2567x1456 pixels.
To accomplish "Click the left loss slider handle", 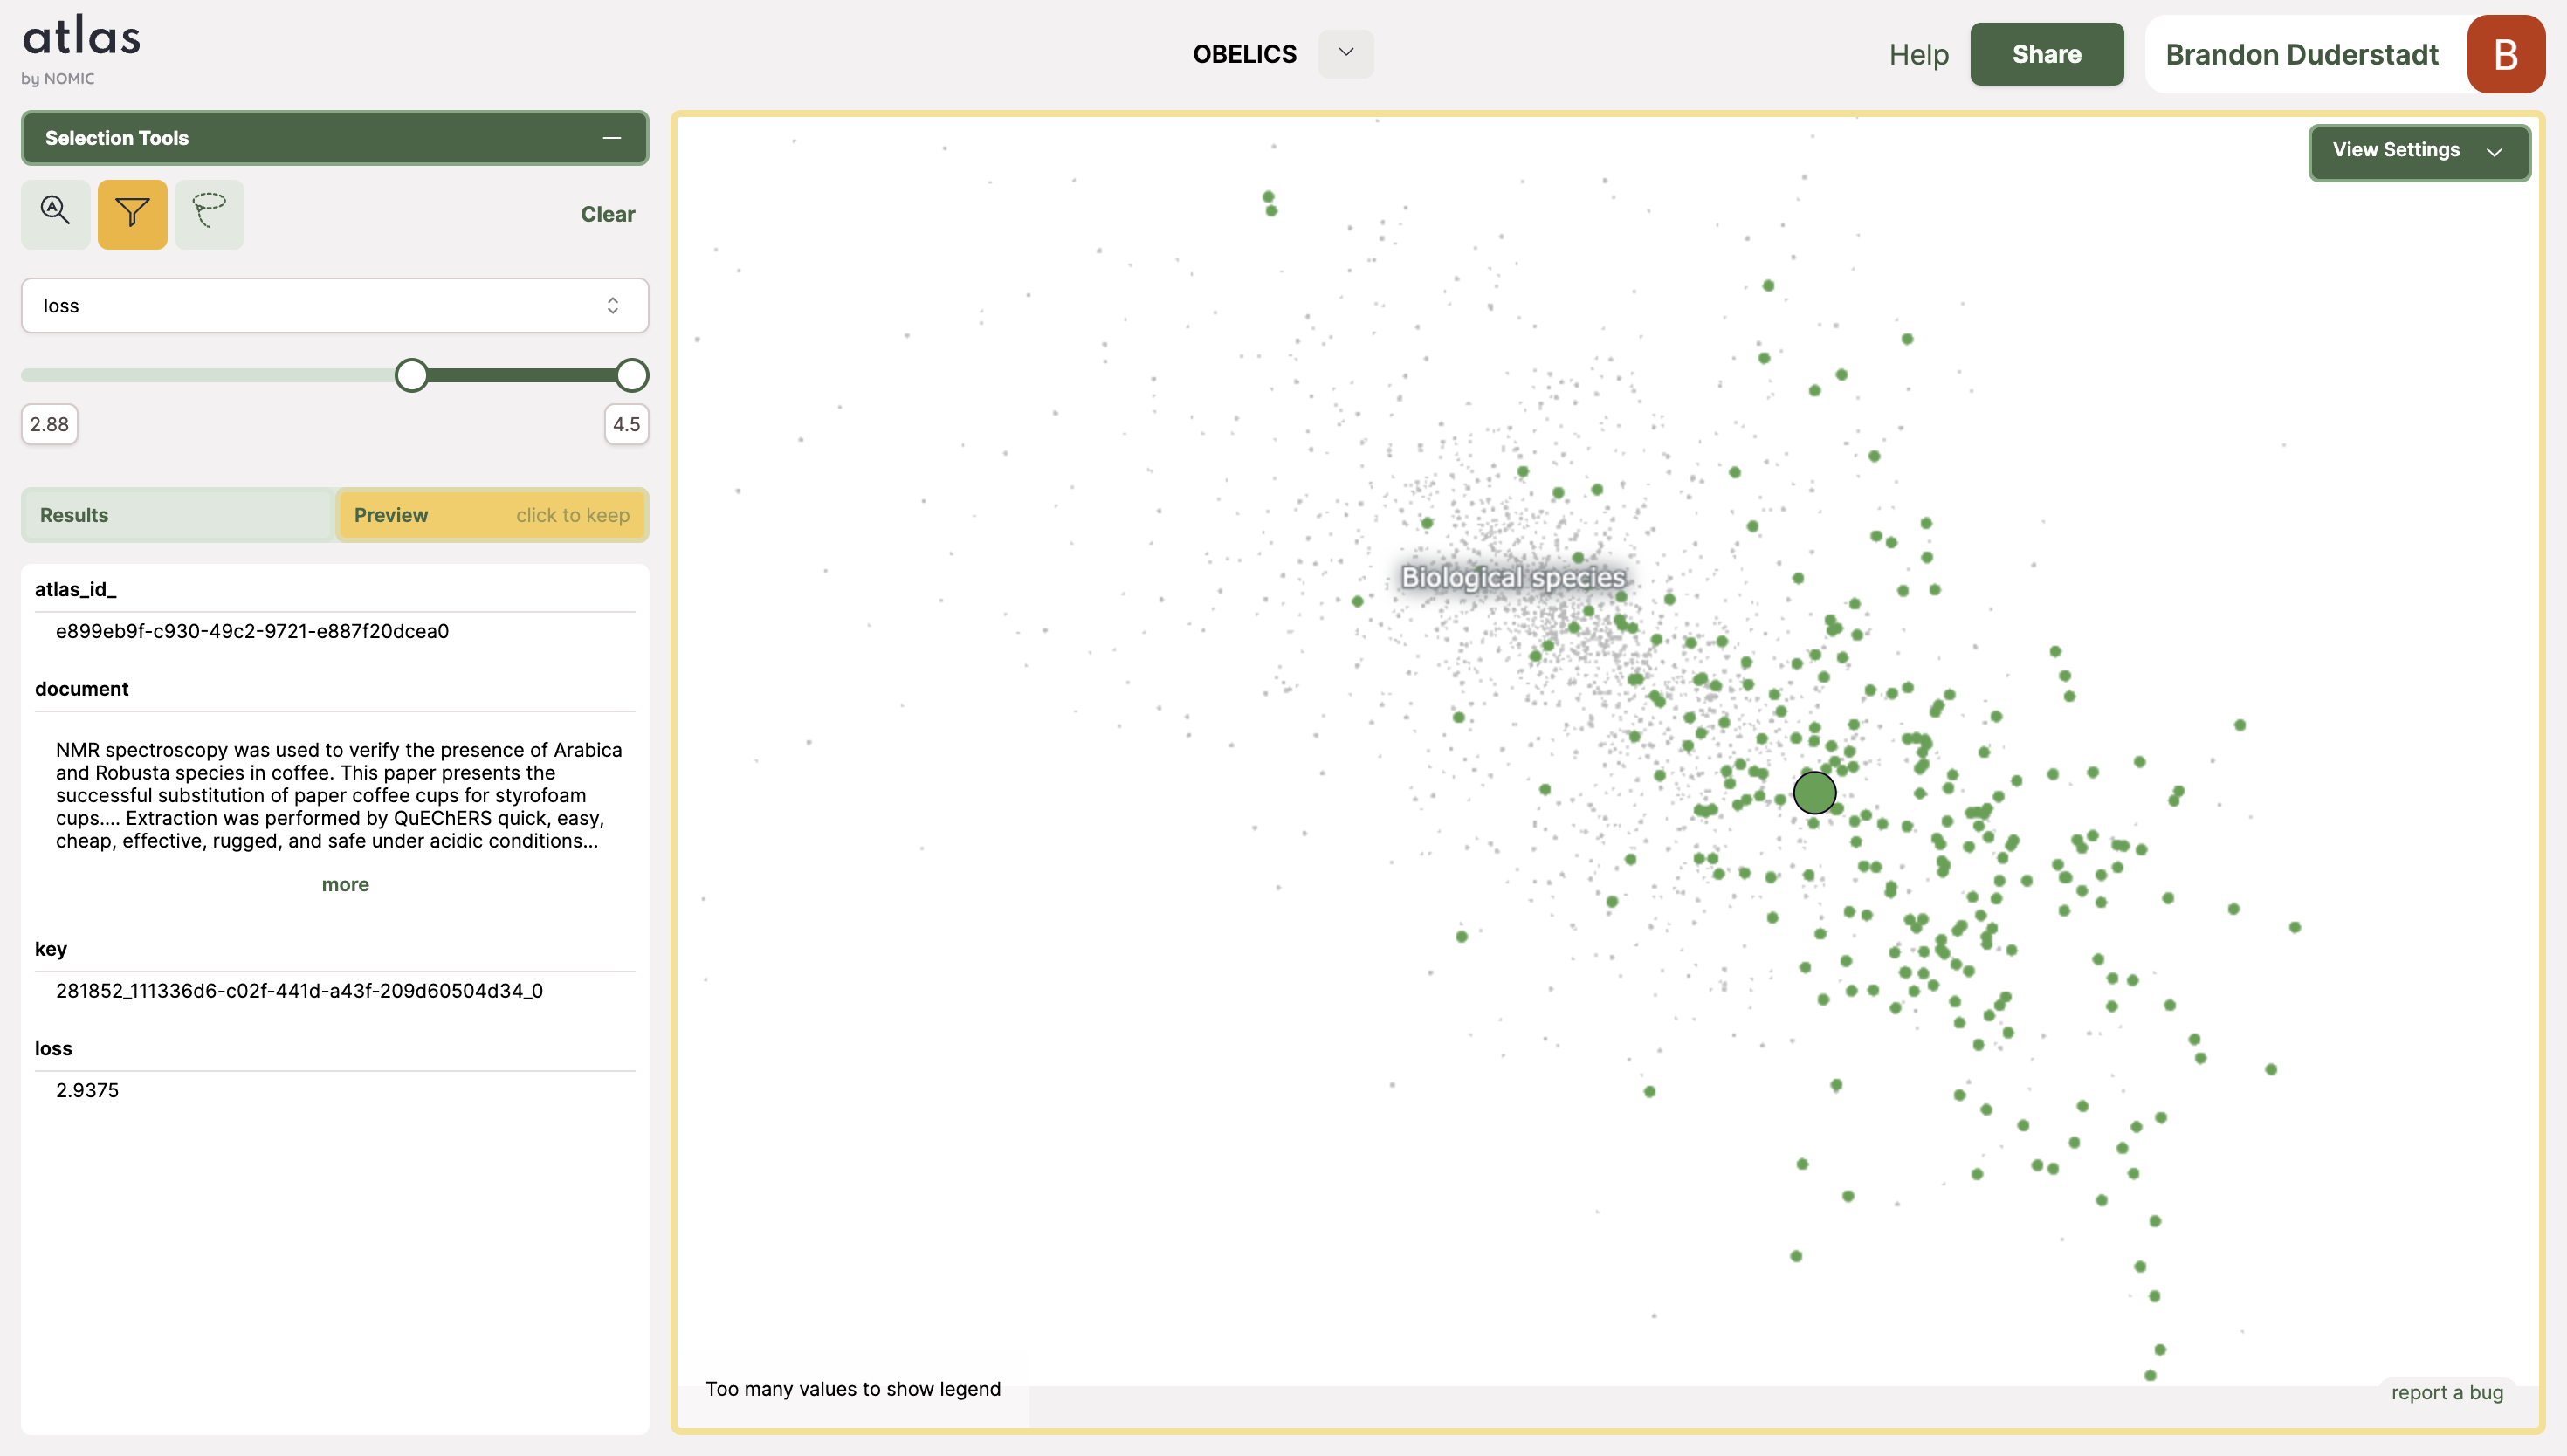I will coord(411,375).
